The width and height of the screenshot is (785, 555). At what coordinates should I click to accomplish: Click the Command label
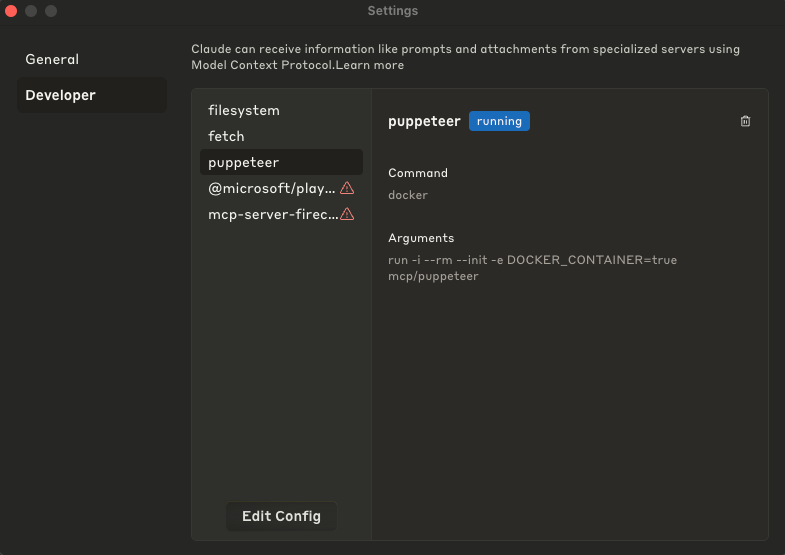click(418, 173)
